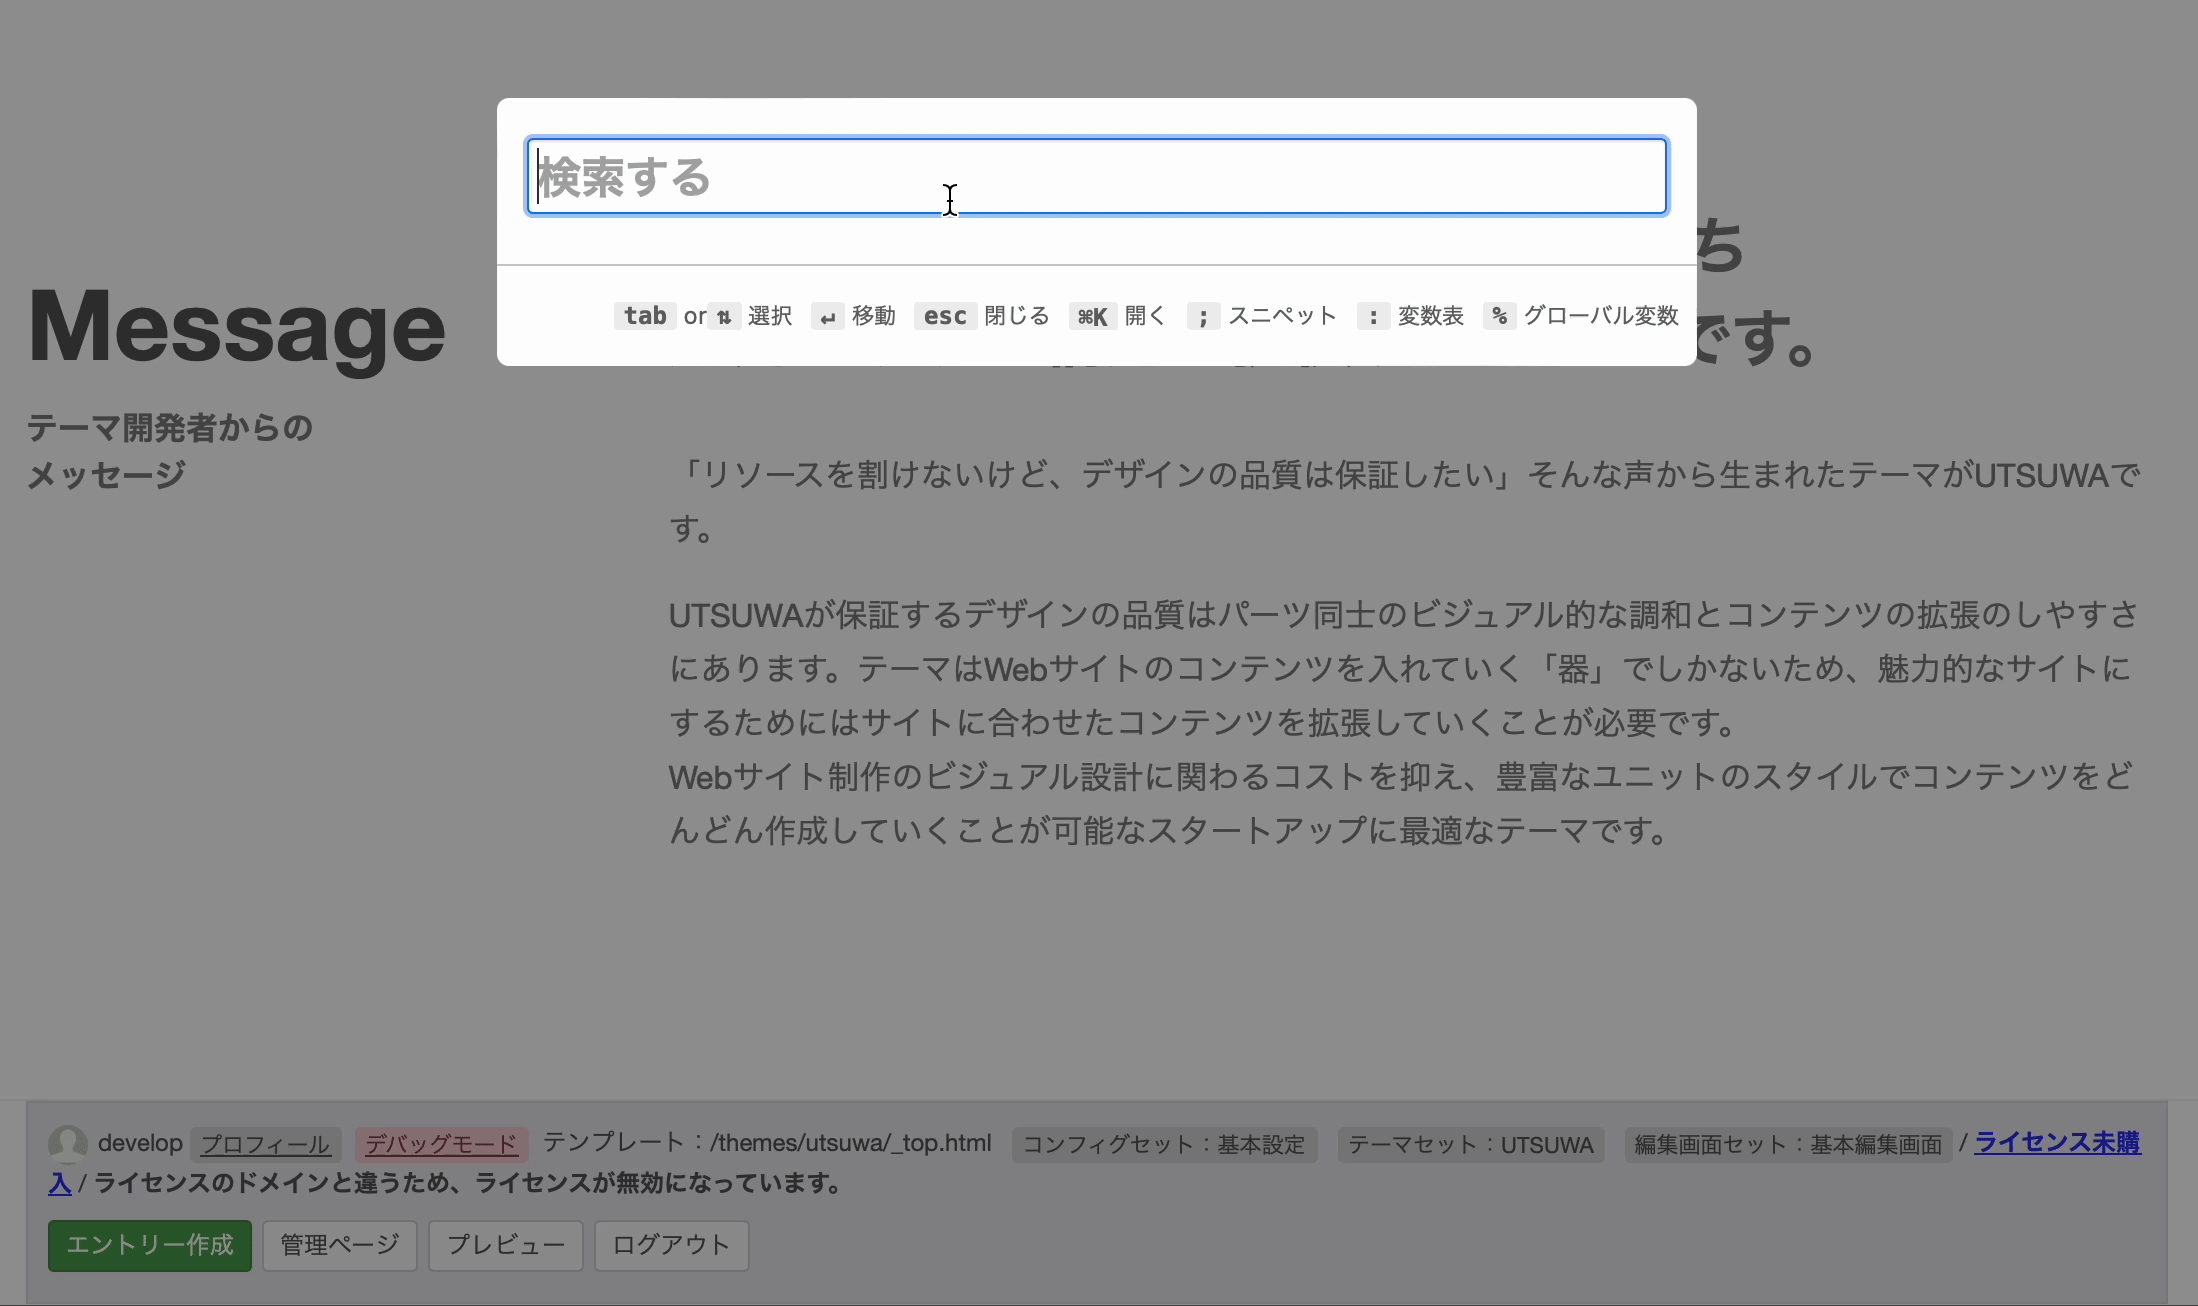
Task: Click the percent グローバル変数 key badge
Action: tap(1499, 316)
